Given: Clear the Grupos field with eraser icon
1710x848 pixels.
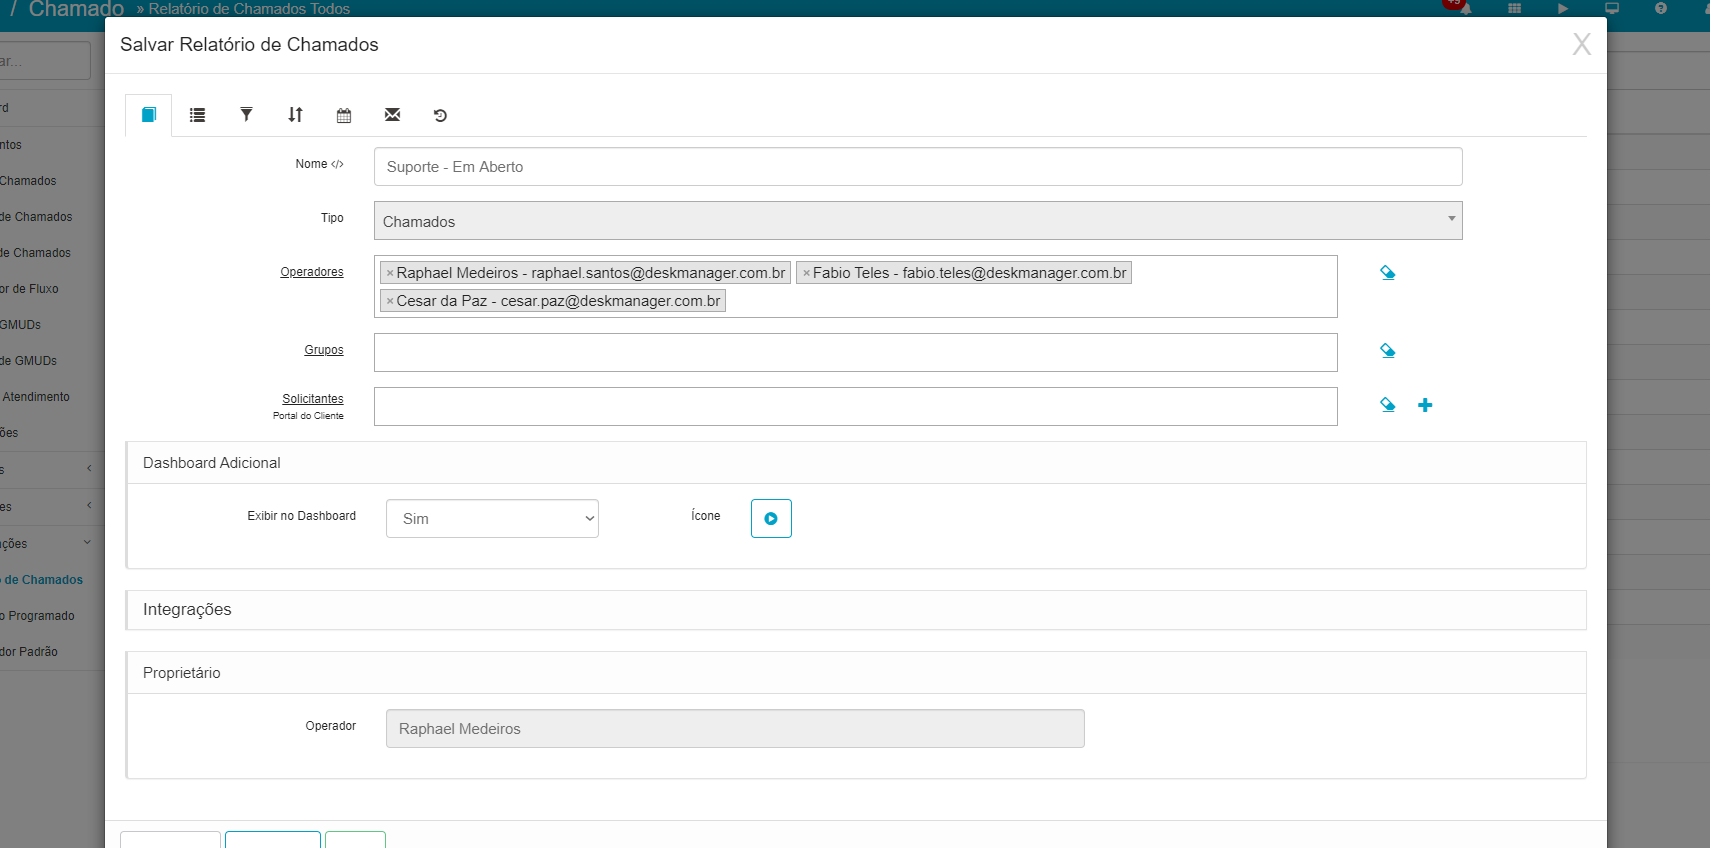Looking at the screenshot, I should click(1387, 350).
